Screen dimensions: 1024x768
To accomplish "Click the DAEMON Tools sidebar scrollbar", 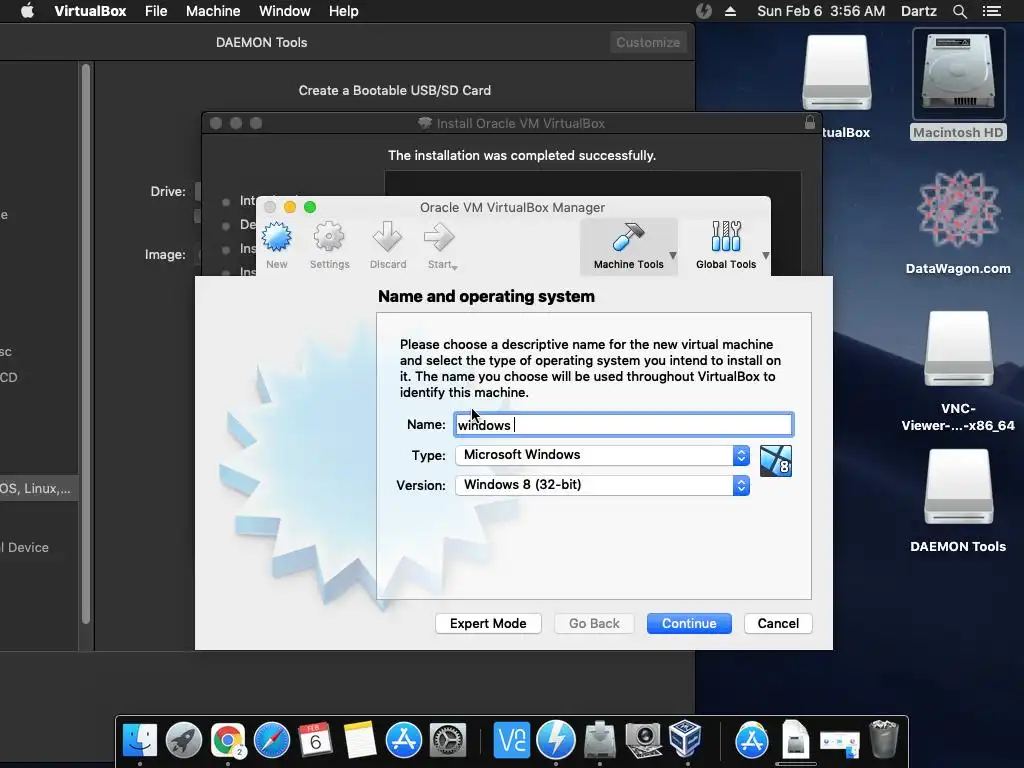I will [x=86, y=344].
